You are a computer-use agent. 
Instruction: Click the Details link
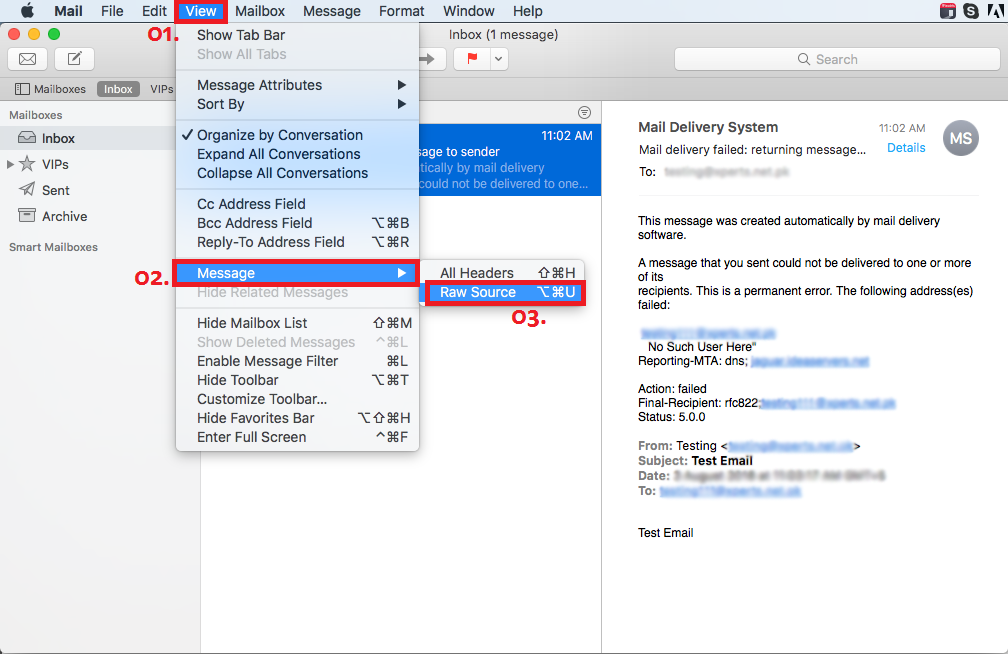coord(906,148)
